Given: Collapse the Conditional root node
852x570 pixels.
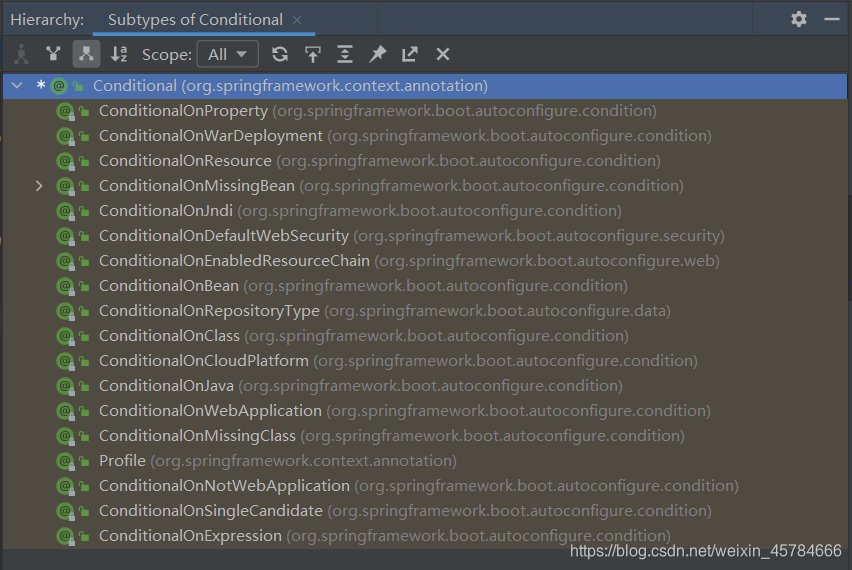Looking at the screenshot, I should click(x=17, y=85).
